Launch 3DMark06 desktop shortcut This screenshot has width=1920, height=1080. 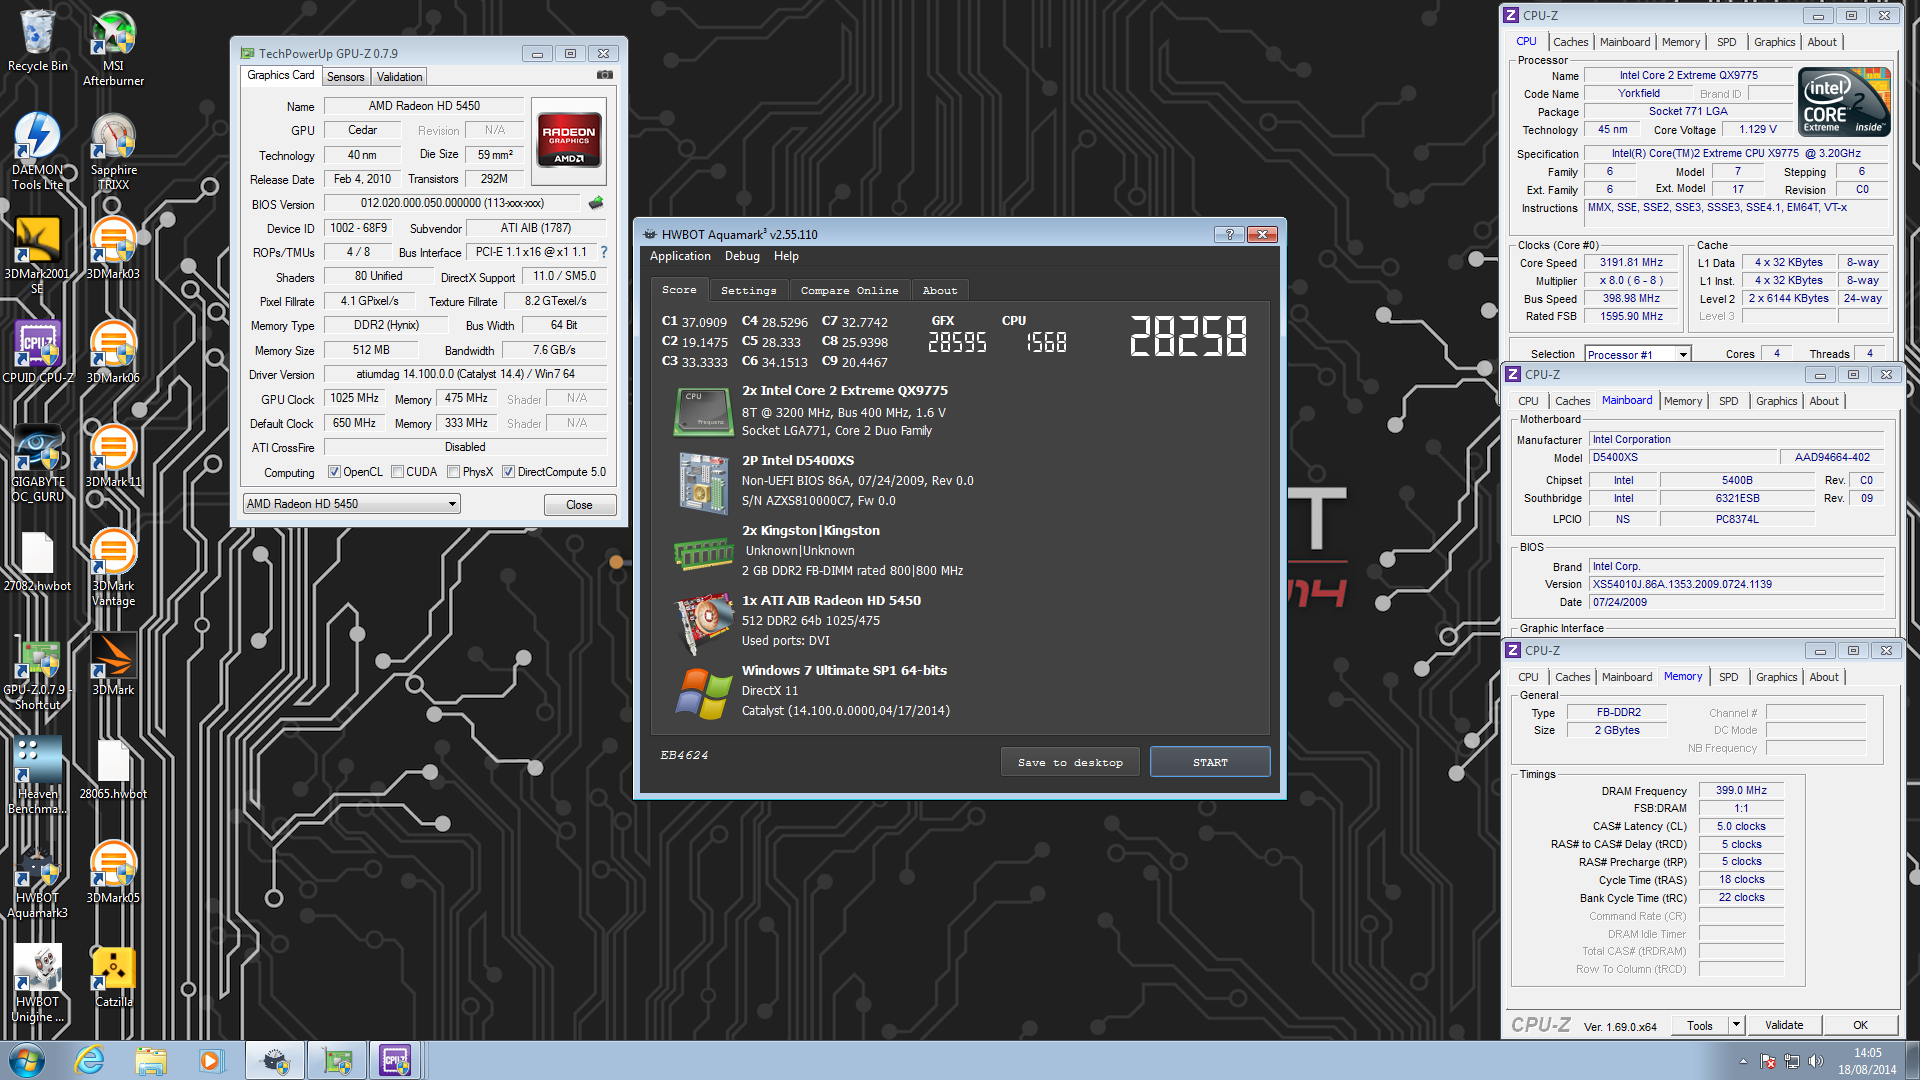[113, 352]
